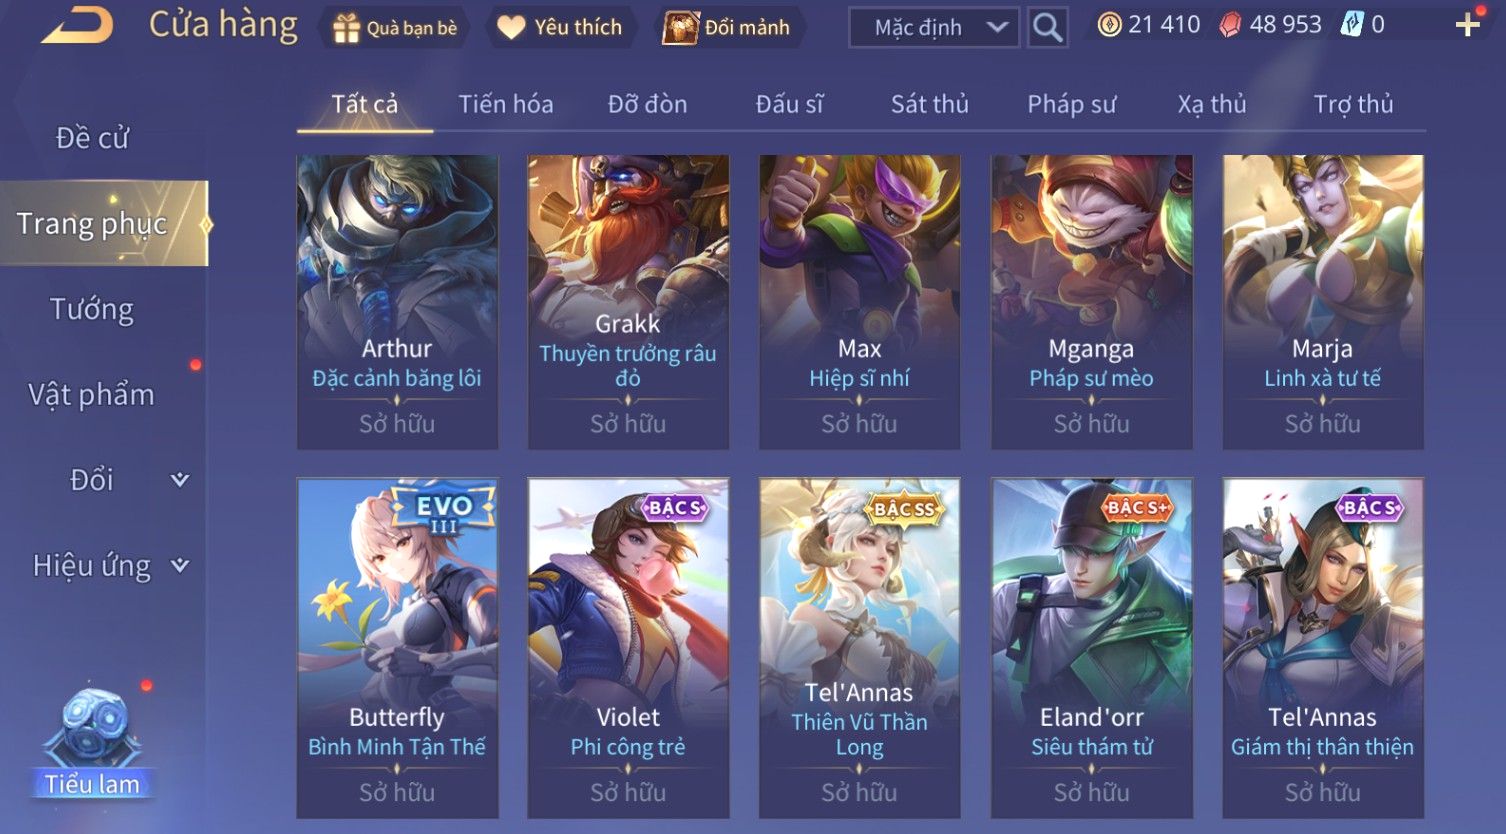Open Butterfly Bình Minh Tận Thế skin

[x=397, y=647]
